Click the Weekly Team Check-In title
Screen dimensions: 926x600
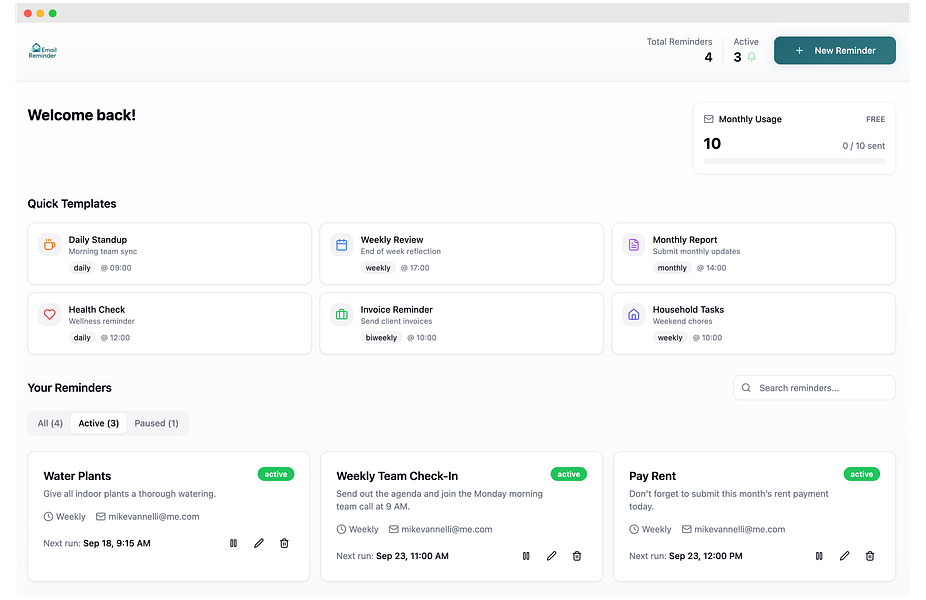[x=397, y=476]
